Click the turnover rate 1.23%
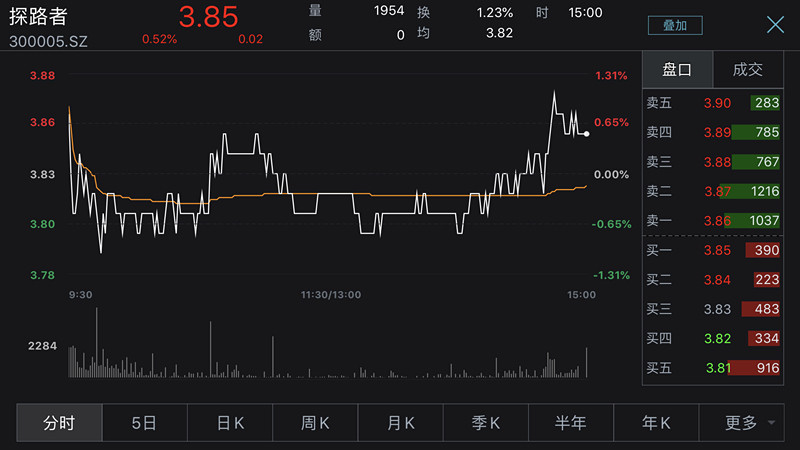Image resolution: width=800 pixels, height=450 pixels. tap(494, 13)
